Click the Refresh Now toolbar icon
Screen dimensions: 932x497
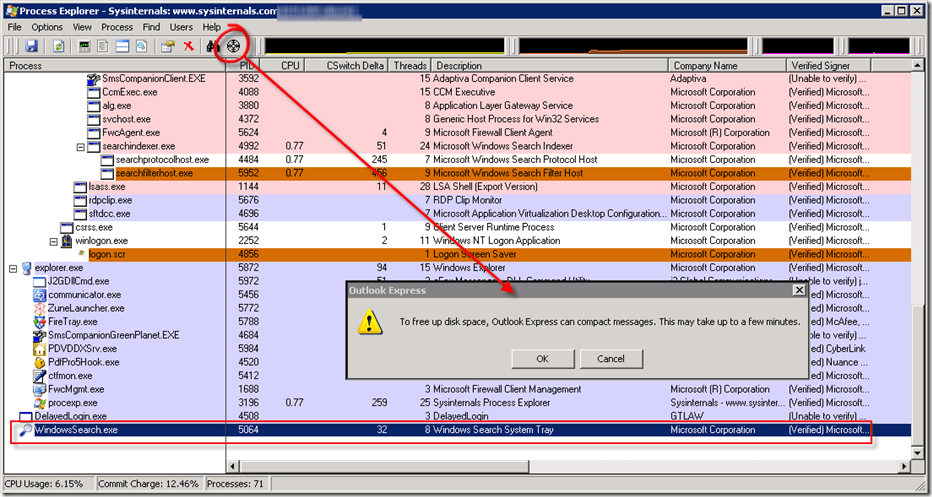[59, 46]
